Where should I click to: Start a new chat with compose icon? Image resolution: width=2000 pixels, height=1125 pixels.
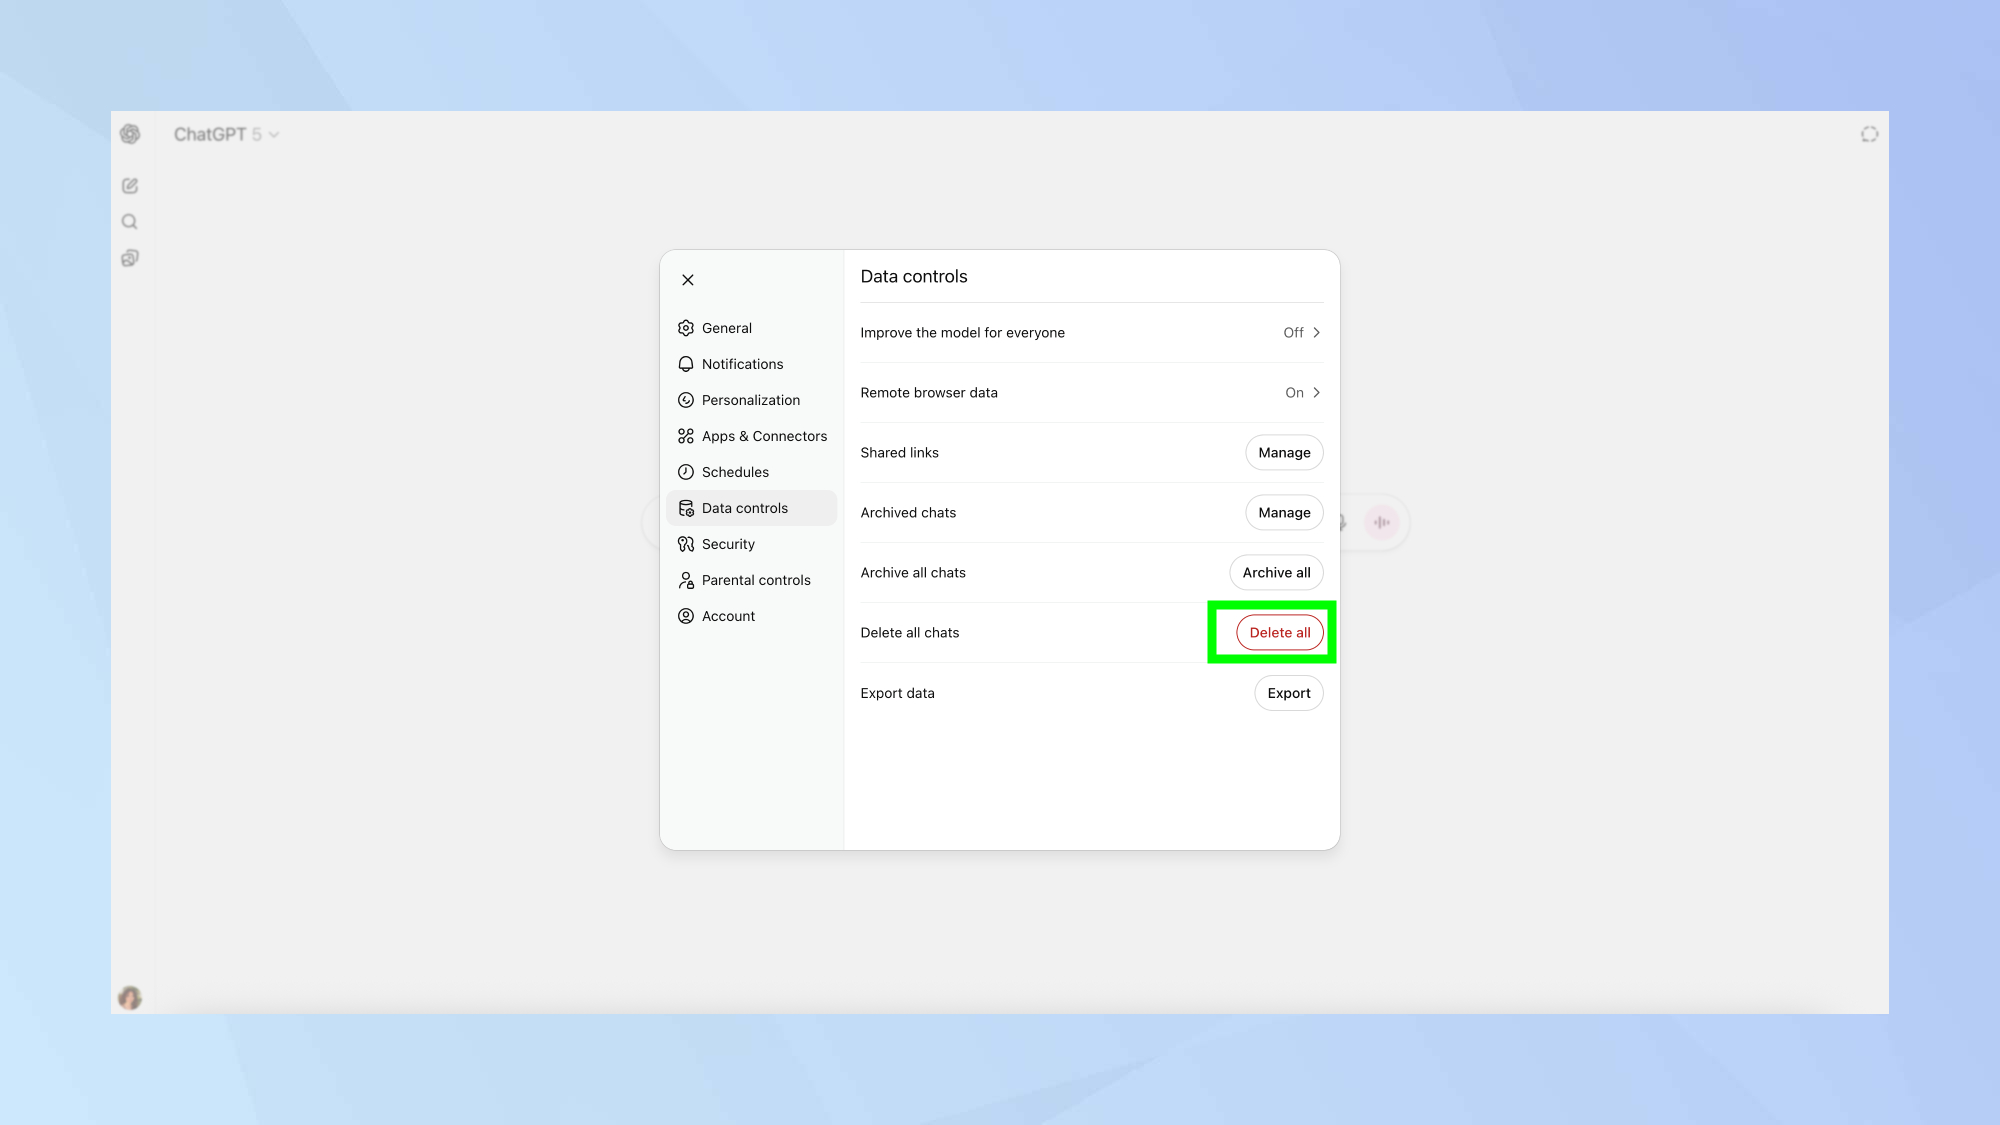point(130,186)
